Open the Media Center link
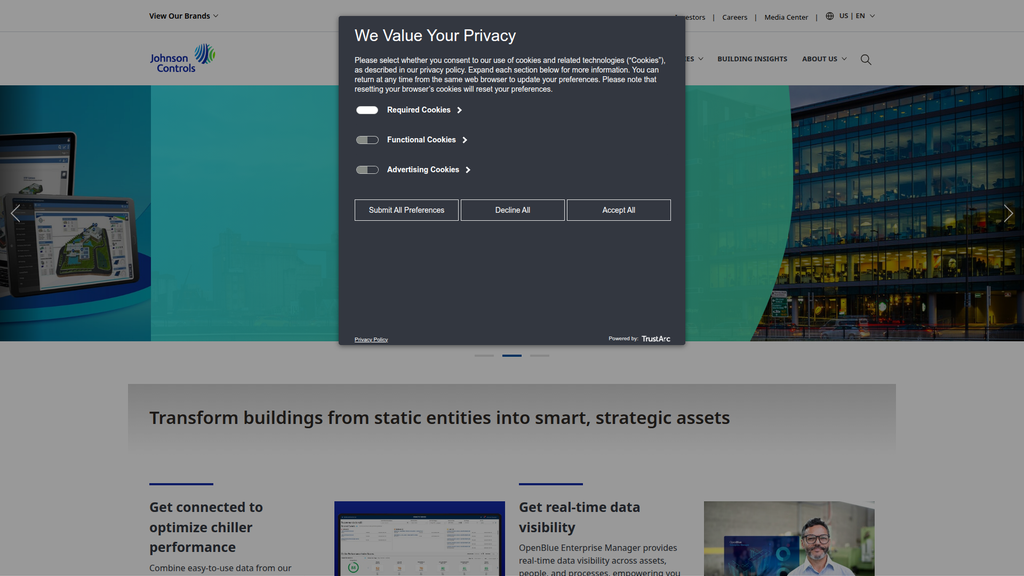This screenshot has width=1024, height=576. coord(786,17)
